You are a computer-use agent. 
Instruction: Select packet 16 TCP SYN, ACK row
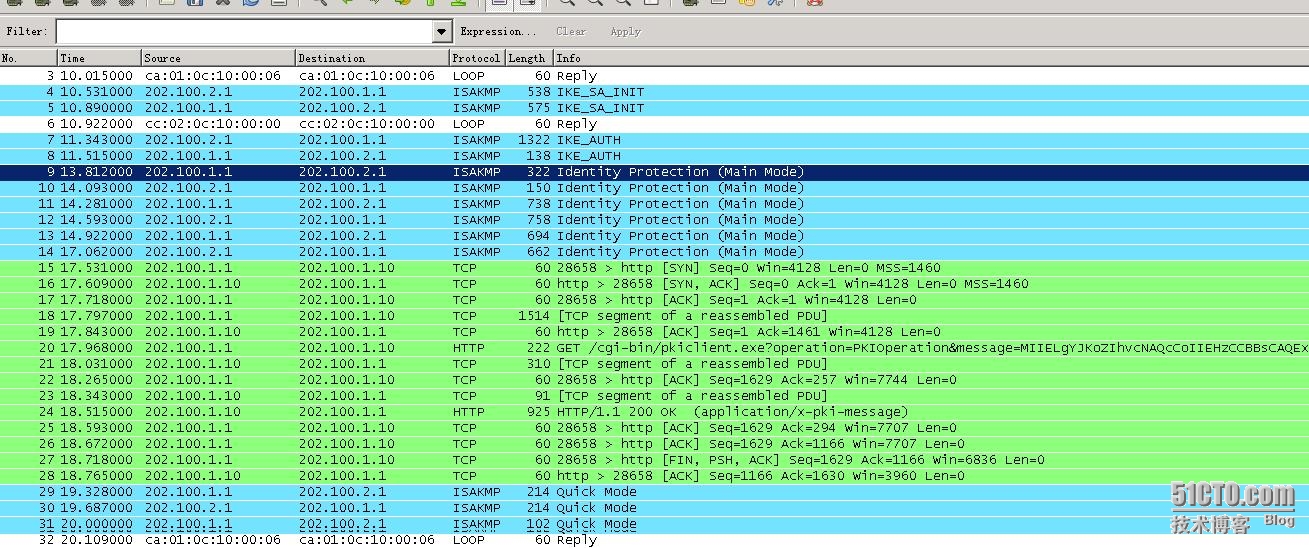click(654, 284)
